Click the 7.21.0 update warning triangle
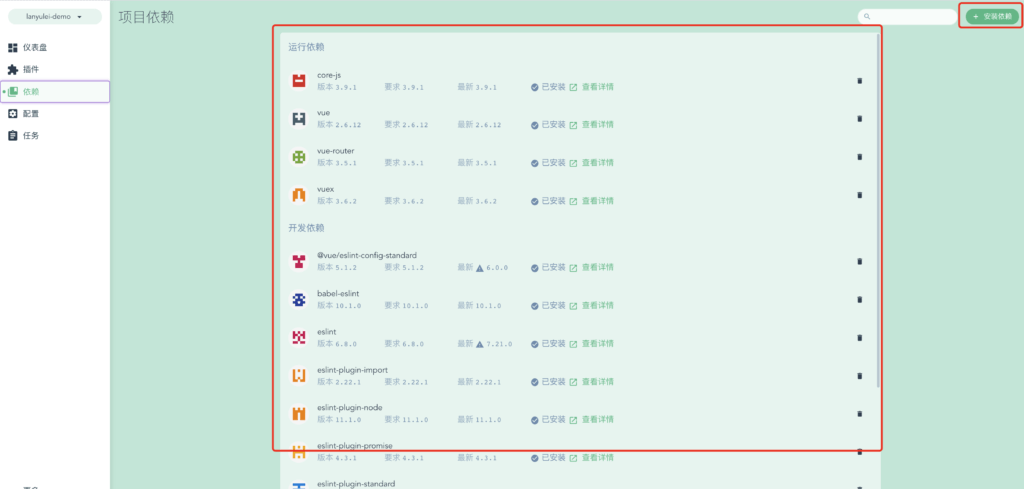Screen dimensions: 1024x489 click(x=479, y=344)
